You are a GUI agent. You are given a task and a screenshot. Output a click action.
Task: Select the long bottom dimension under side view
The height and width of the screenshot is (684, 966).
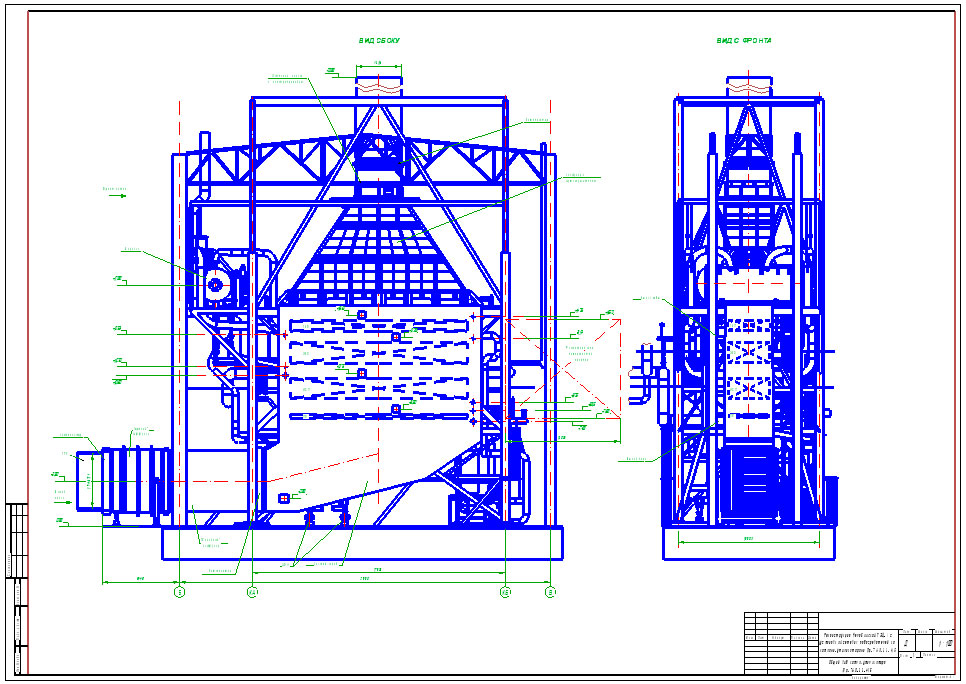[x=365, y=582]
